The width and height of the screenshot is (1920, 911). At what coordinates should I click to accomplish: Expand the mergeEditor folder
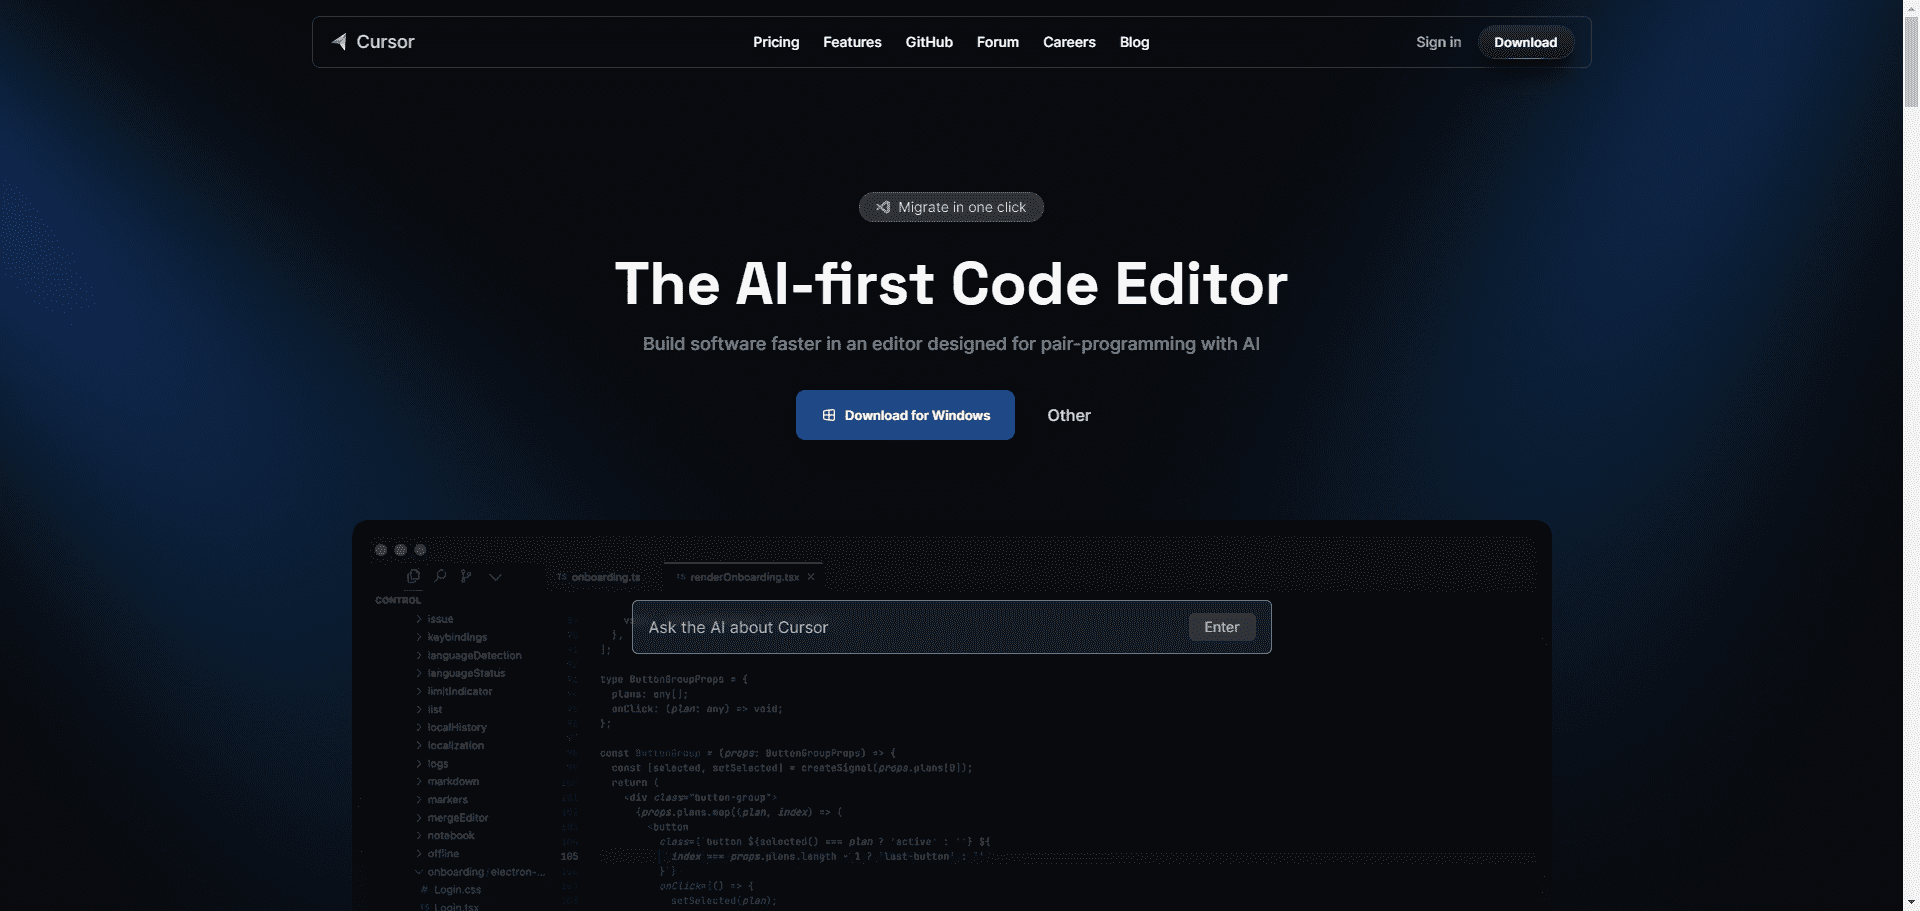pos(452,817)
